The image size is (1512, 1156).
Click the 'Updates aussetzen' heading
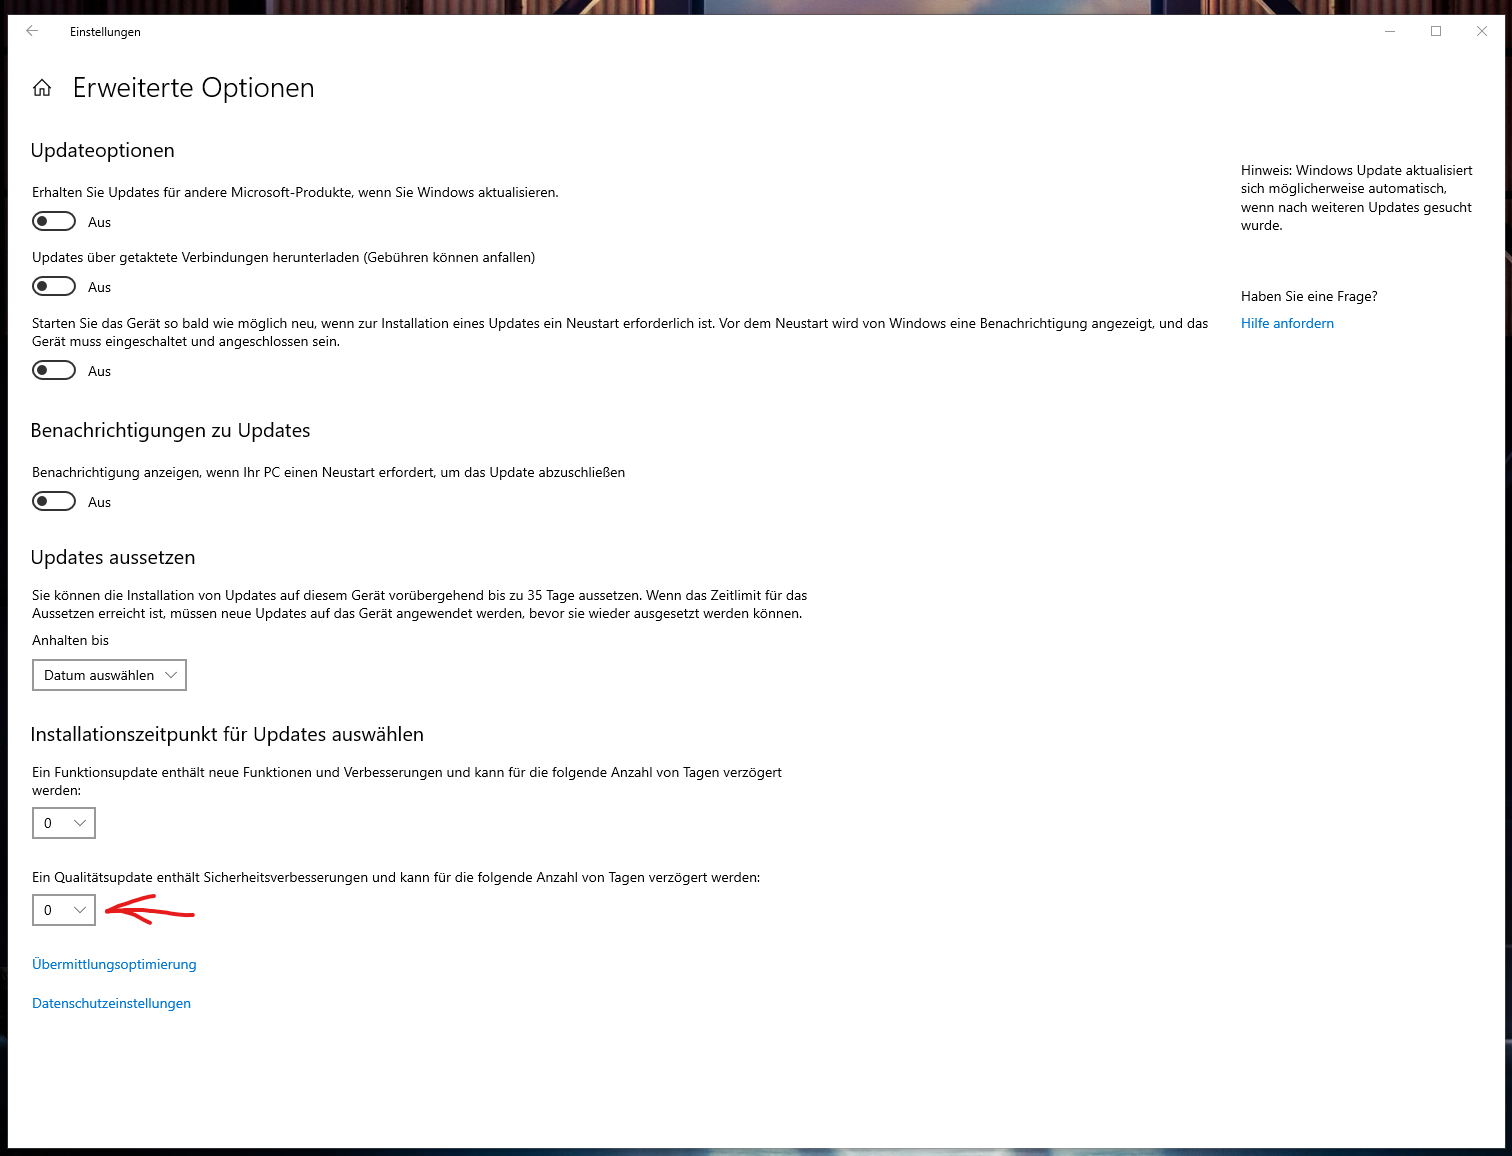click(x=113, y=557)
